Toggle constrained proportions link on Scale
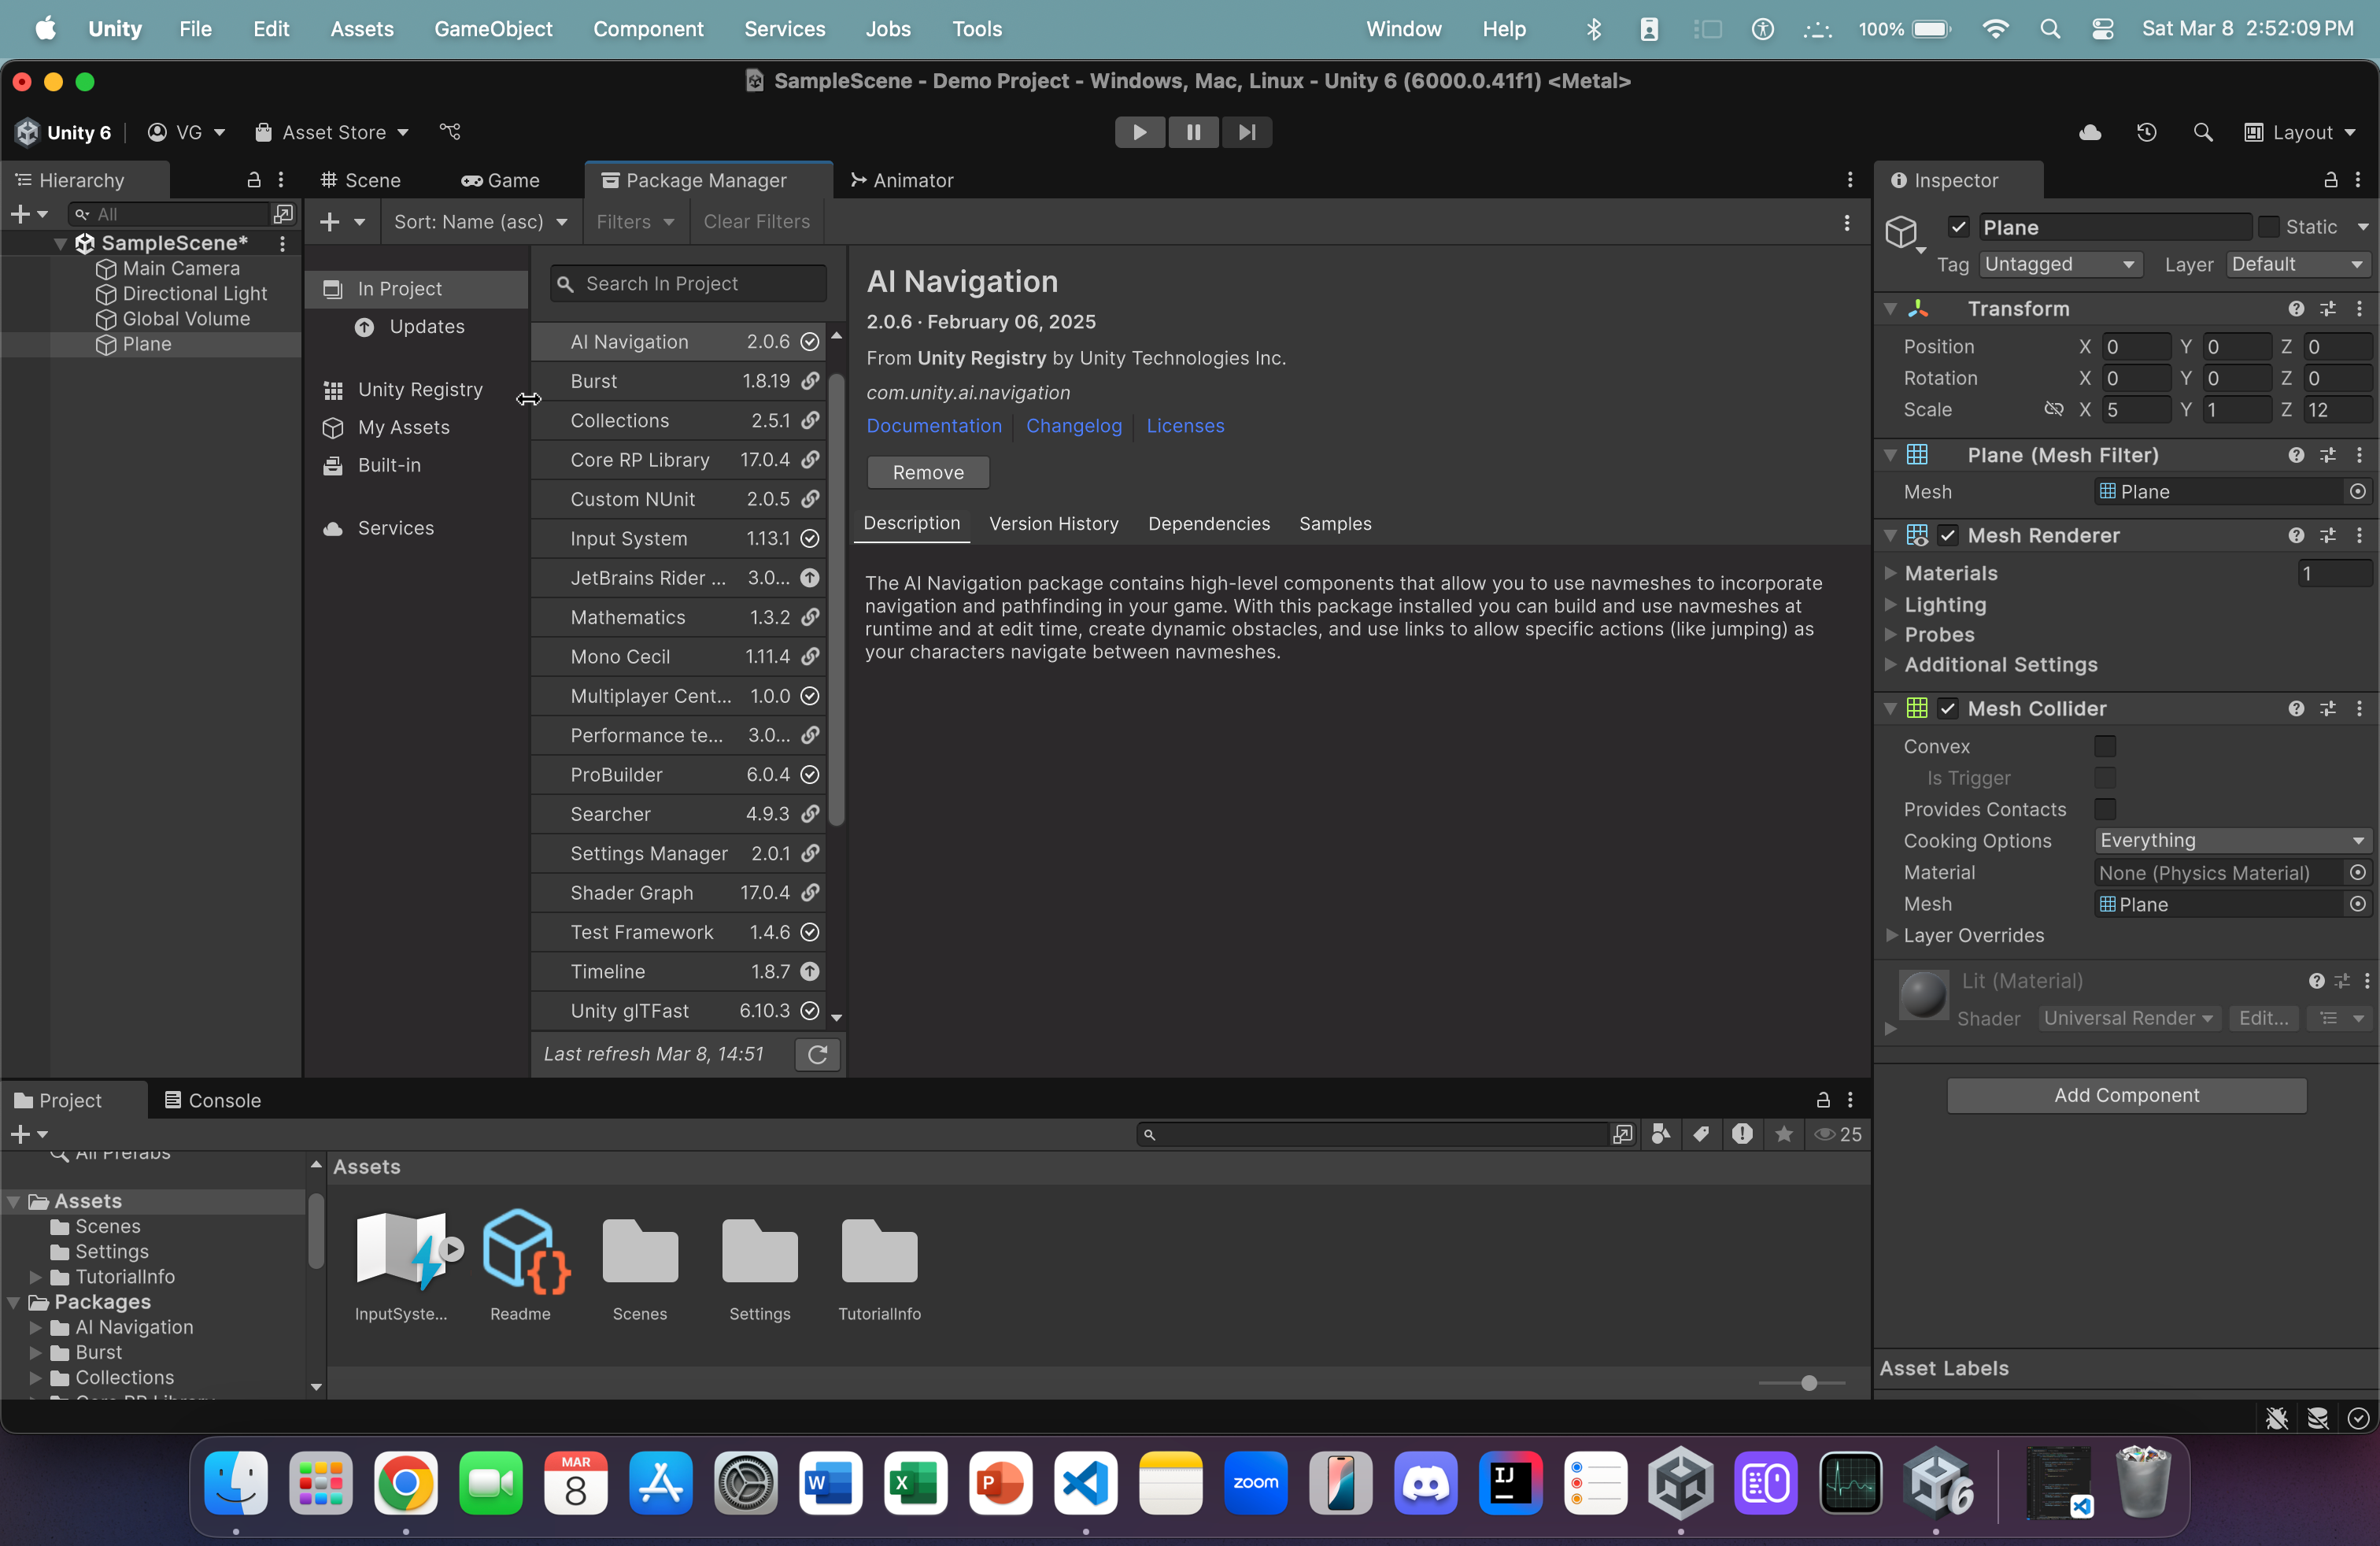Viewport: 2380px width, 1546px height. point(2053,410)
